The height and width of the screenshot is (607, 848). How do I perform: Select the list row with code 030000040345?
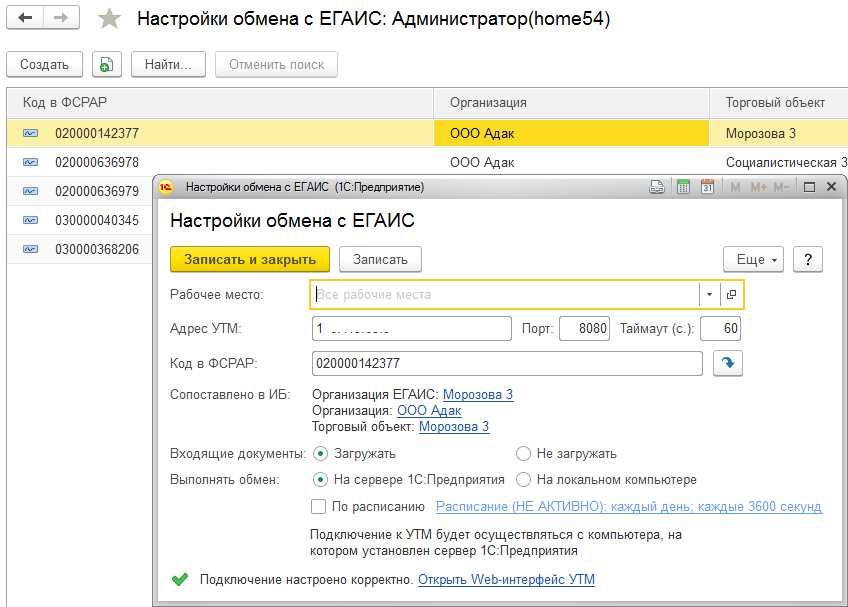point(80,220)
